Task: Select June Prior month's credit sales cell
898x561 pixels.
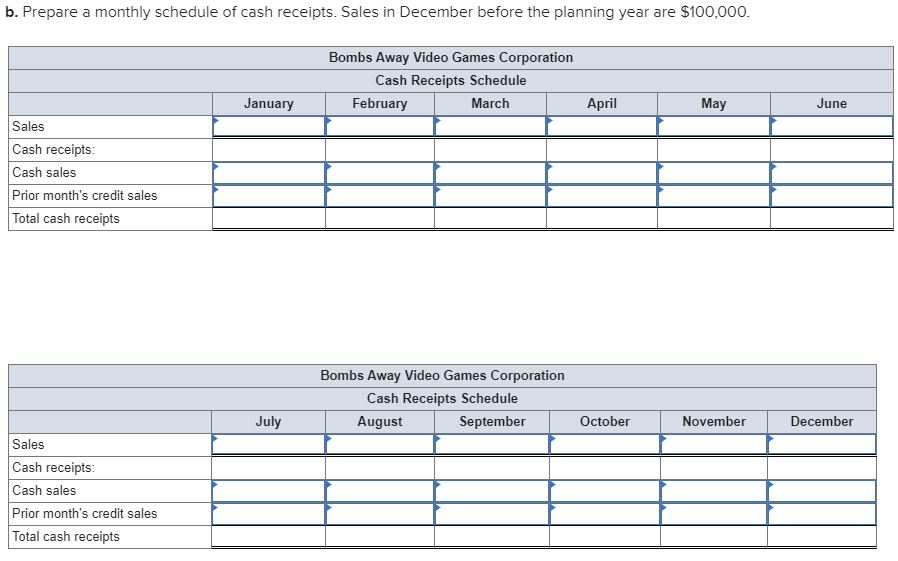Action: (831, 195)
